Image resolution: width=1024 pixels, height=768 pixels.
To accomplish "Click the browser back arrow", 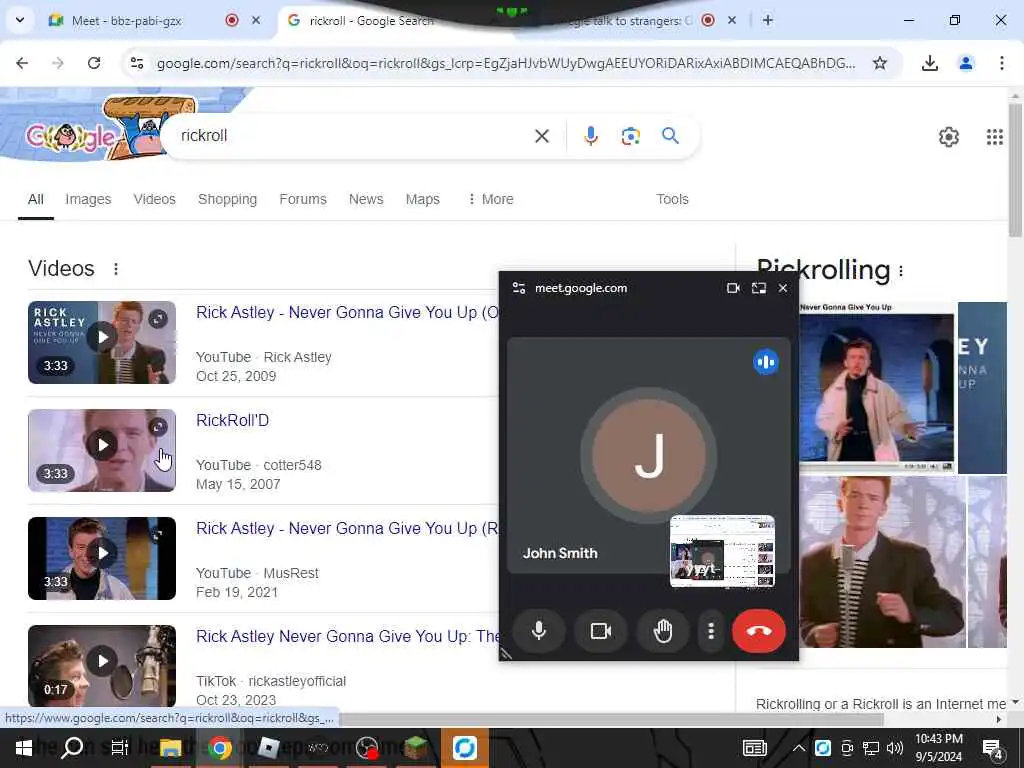I will point(22,63).
